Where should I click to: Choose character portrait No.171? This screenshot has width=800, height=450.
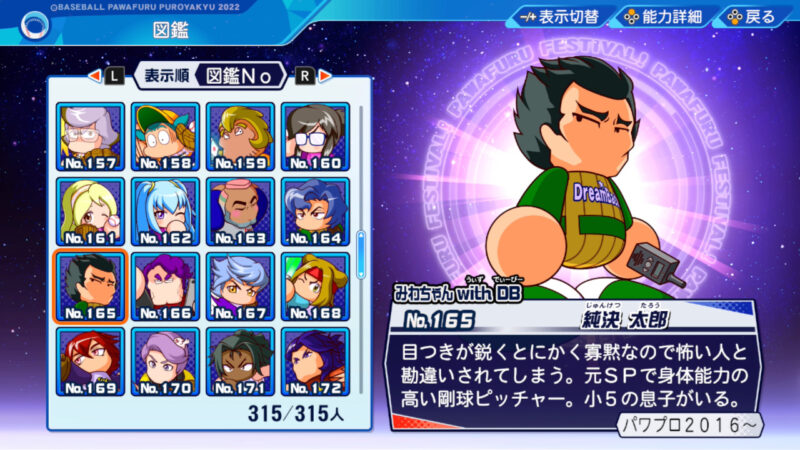click(240, 362)
